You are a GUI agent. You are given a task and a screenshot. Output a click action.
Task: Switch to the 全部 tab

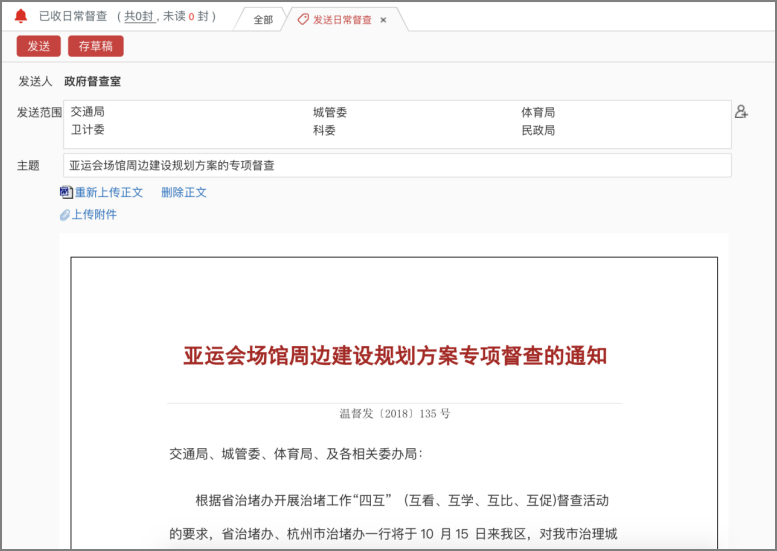pos(262,20)
